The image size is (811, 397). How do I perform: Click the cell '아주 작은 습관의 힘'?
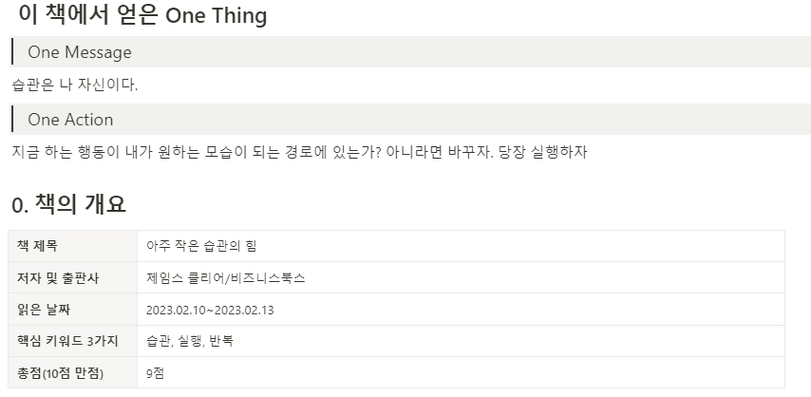(x=461, y=246)
